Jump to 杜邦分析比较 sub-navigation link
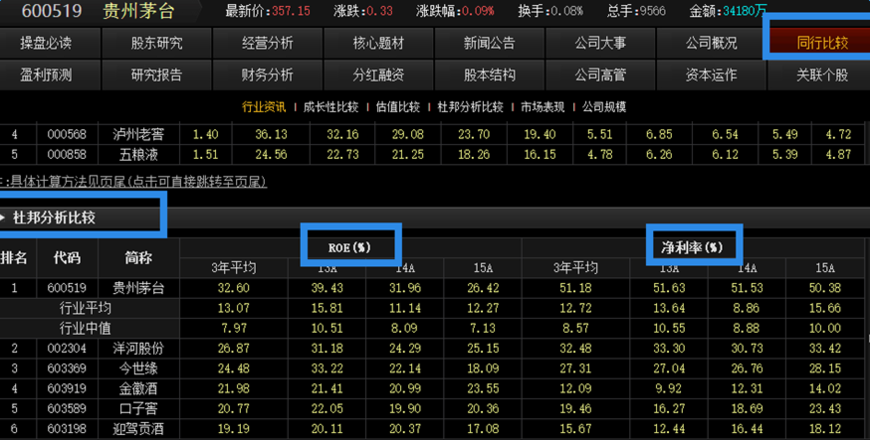870x440 pixels. pyautogui.click(x=471, y=107)
